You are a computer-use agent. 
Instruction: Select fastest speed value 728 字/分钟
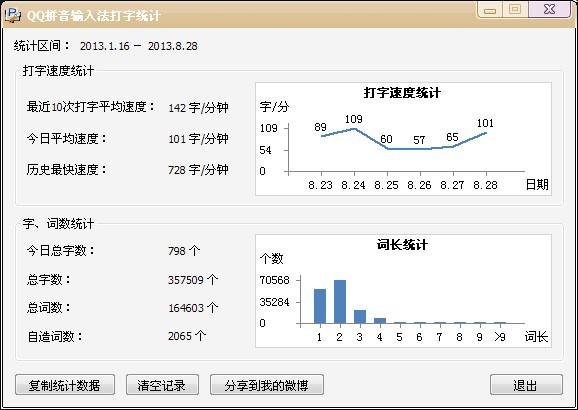(198, 170)
